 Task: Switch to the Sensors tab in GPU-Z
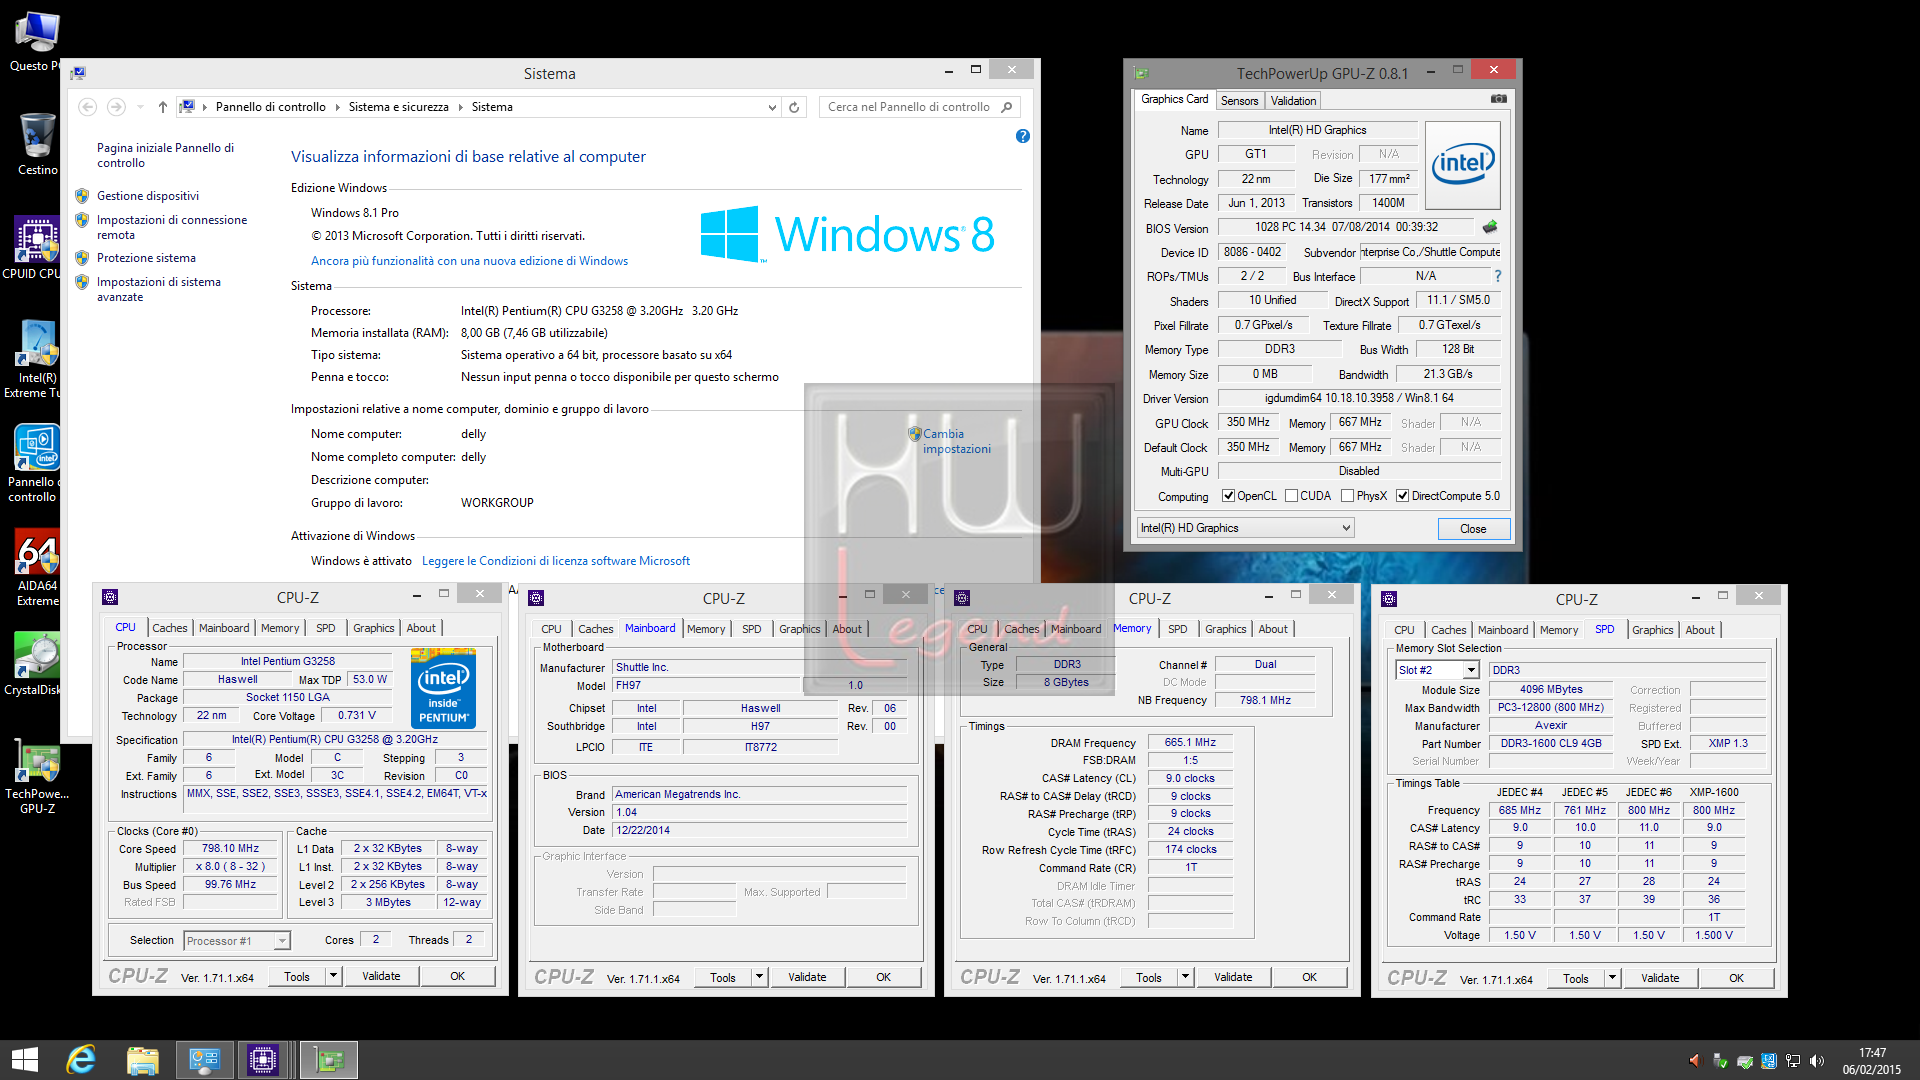pos(1239,101)
